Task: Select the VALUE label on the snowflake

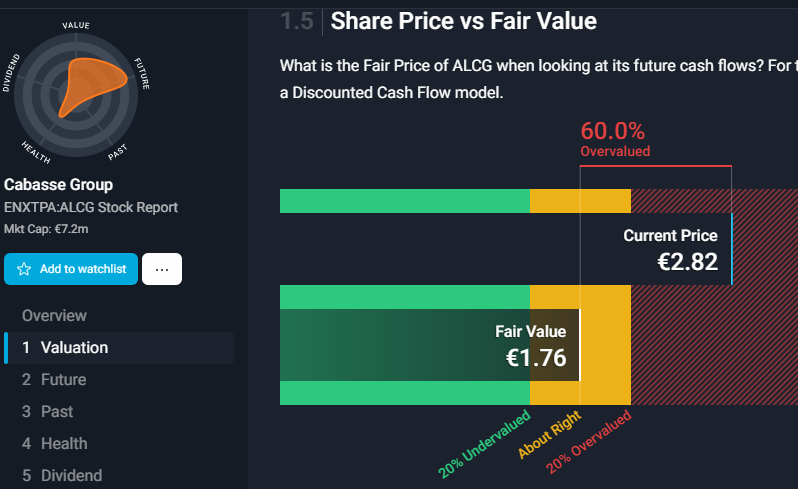Action: (76, 25)
